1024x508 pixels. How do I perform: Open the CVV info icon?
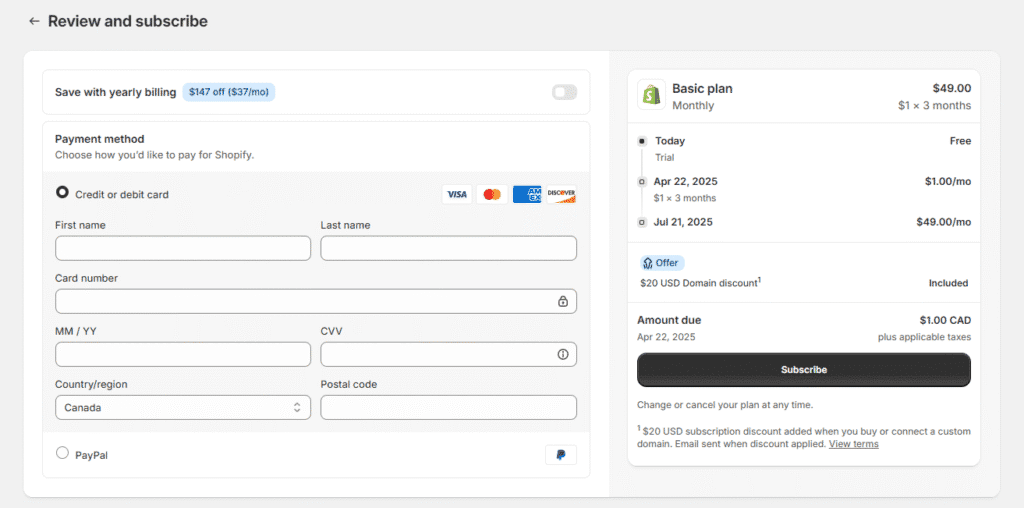coord(563,355)
